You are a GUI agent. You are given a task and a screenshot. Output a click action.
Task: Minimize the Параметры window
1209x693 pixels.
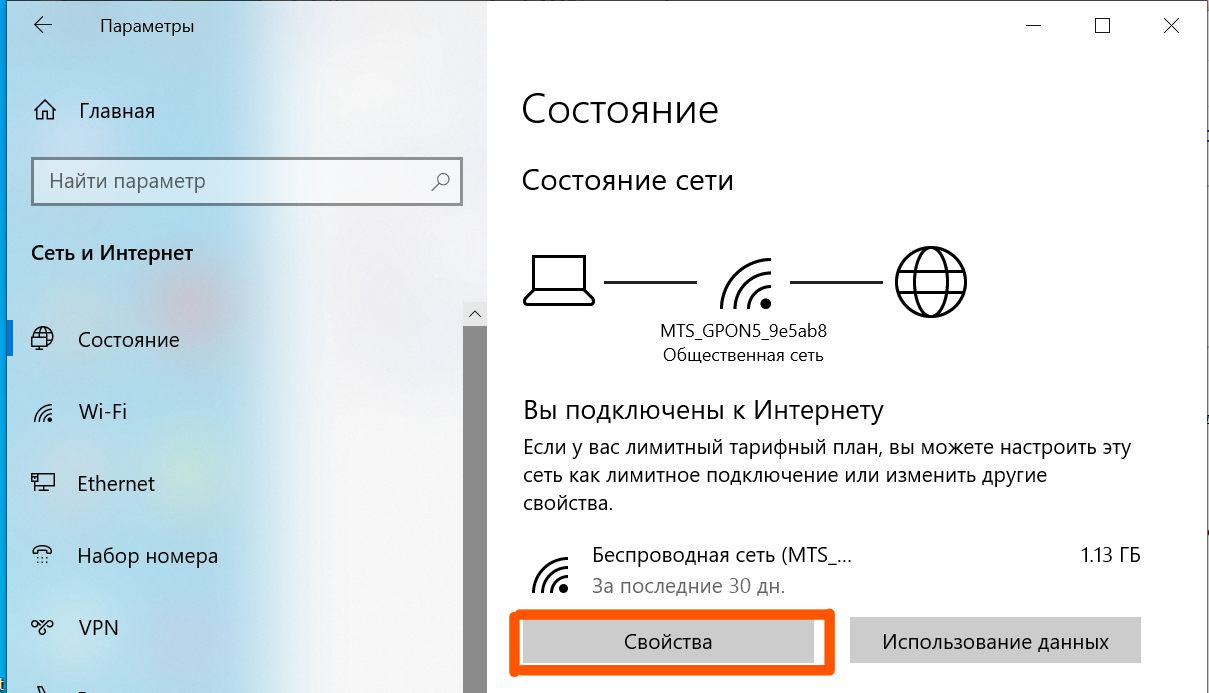[1032, 26]
